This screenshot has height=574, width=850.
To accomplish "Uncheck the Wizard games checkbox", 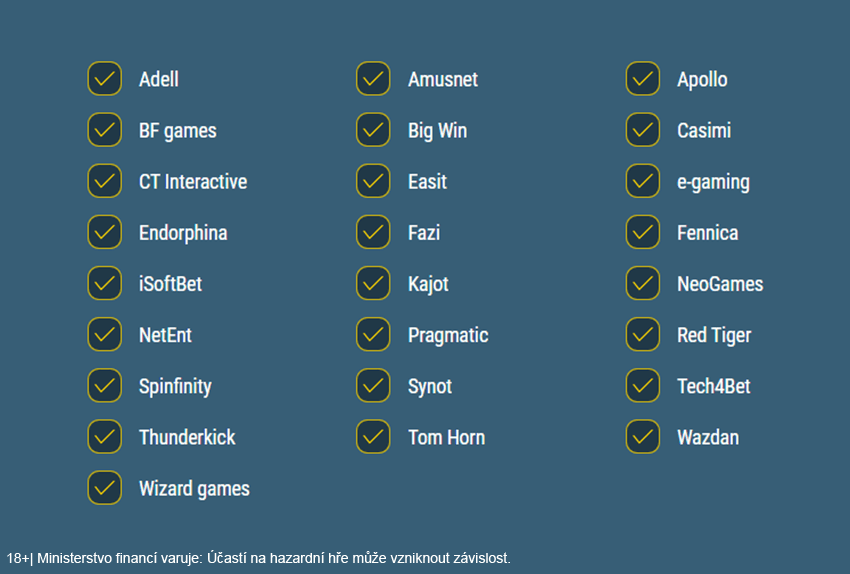I will (104, 487).
